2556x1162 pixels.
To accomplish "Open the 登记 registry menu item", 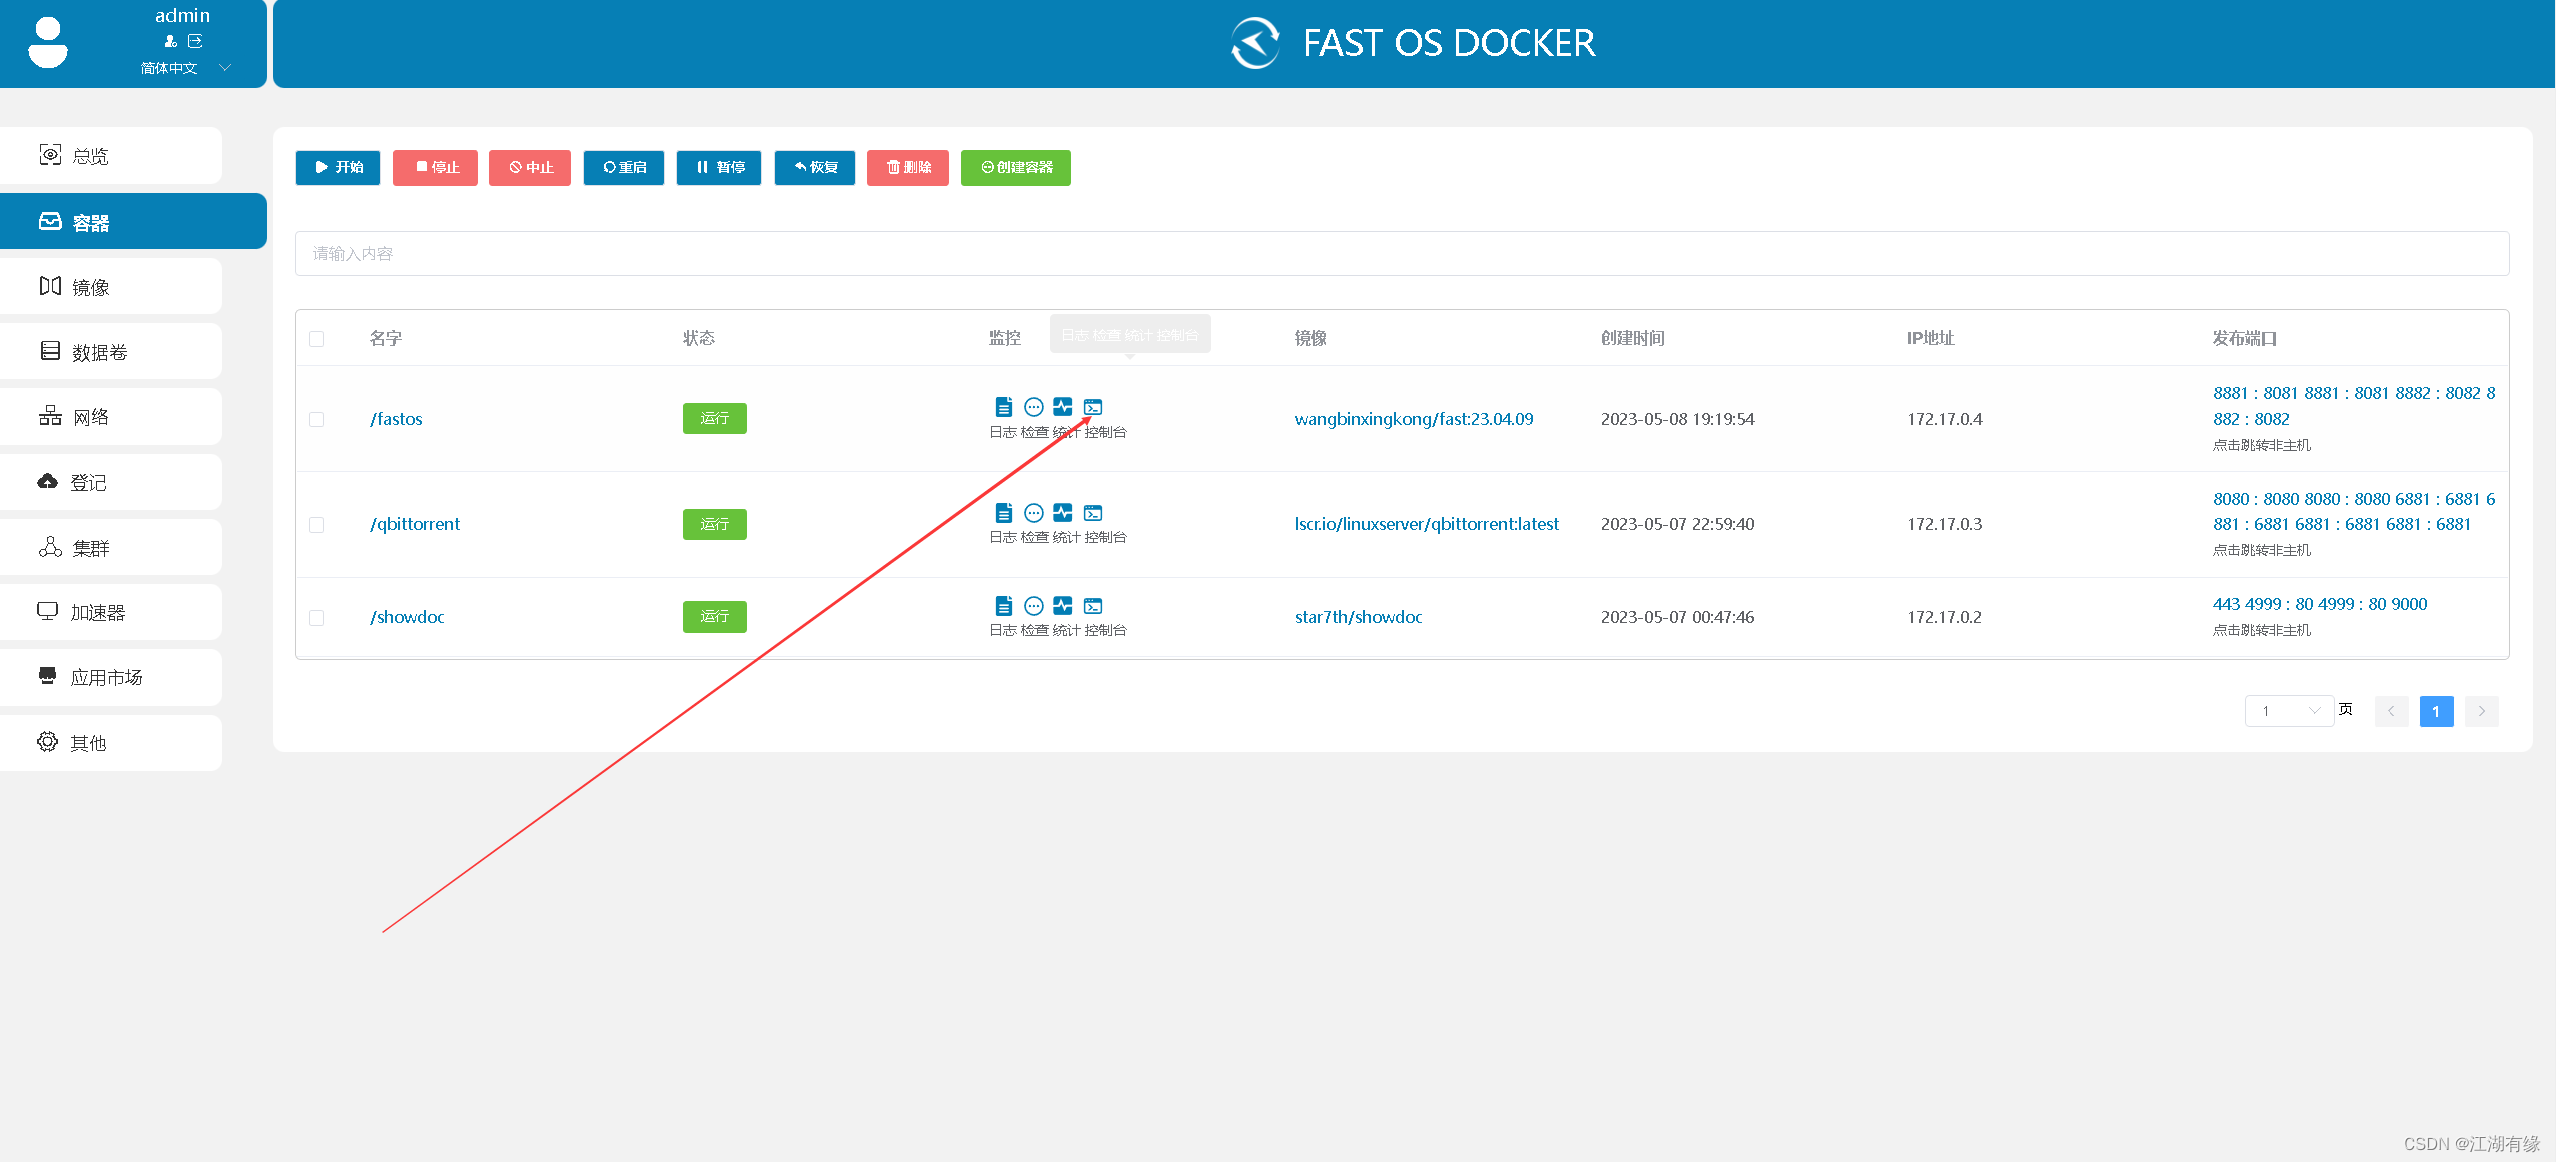I will [111, 482].
